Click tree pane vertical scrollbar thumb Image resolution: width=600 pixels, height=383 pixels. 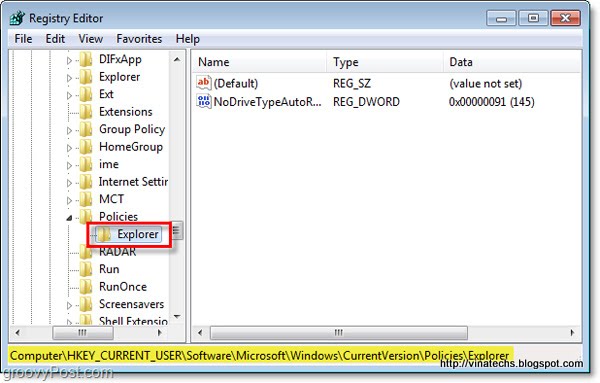click(x=176, y=230)
